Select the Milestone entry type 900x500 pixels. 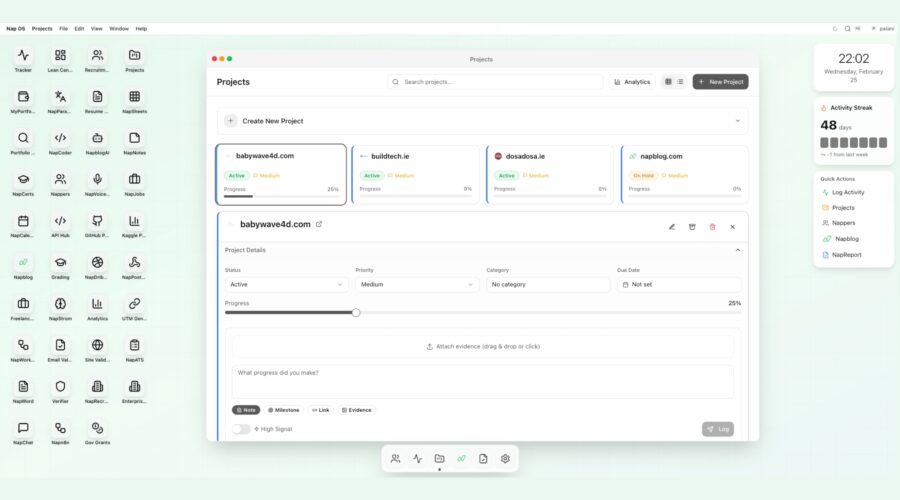pyautogui.click(x=284, y=410)
